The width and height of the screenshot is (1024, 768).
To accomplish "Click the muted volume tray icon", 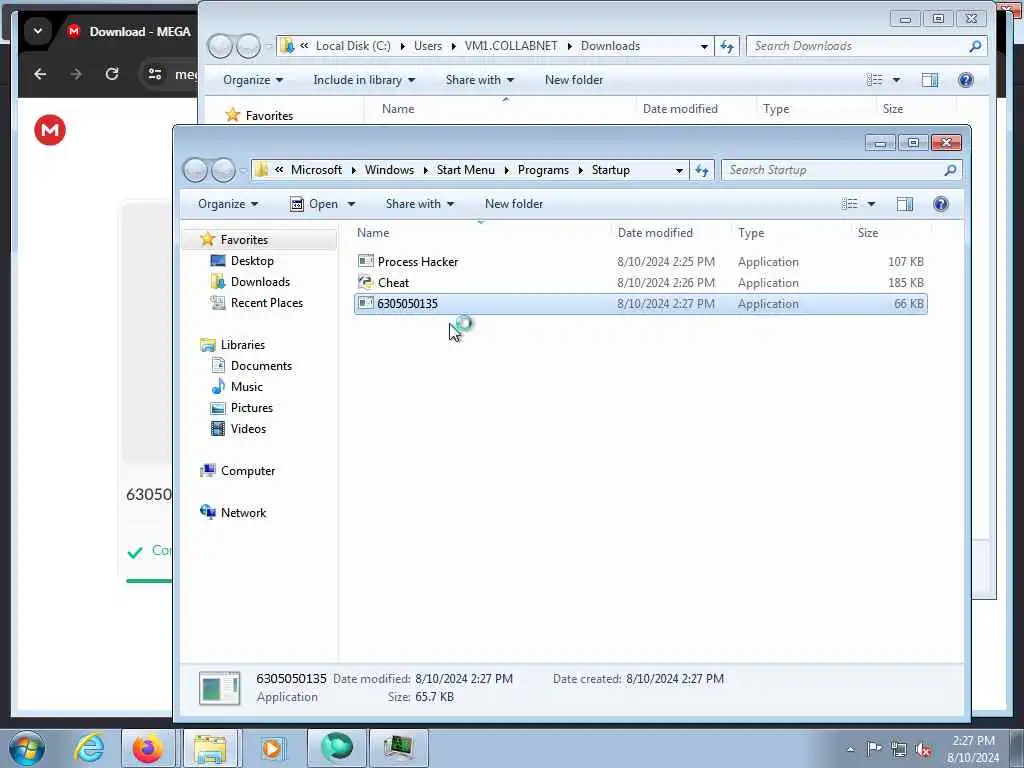I will coord(923,749).
